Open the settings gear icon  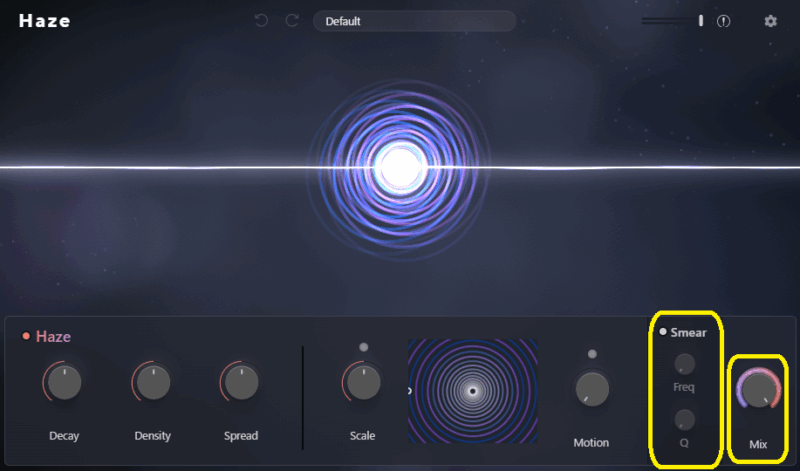click(770, 21)
